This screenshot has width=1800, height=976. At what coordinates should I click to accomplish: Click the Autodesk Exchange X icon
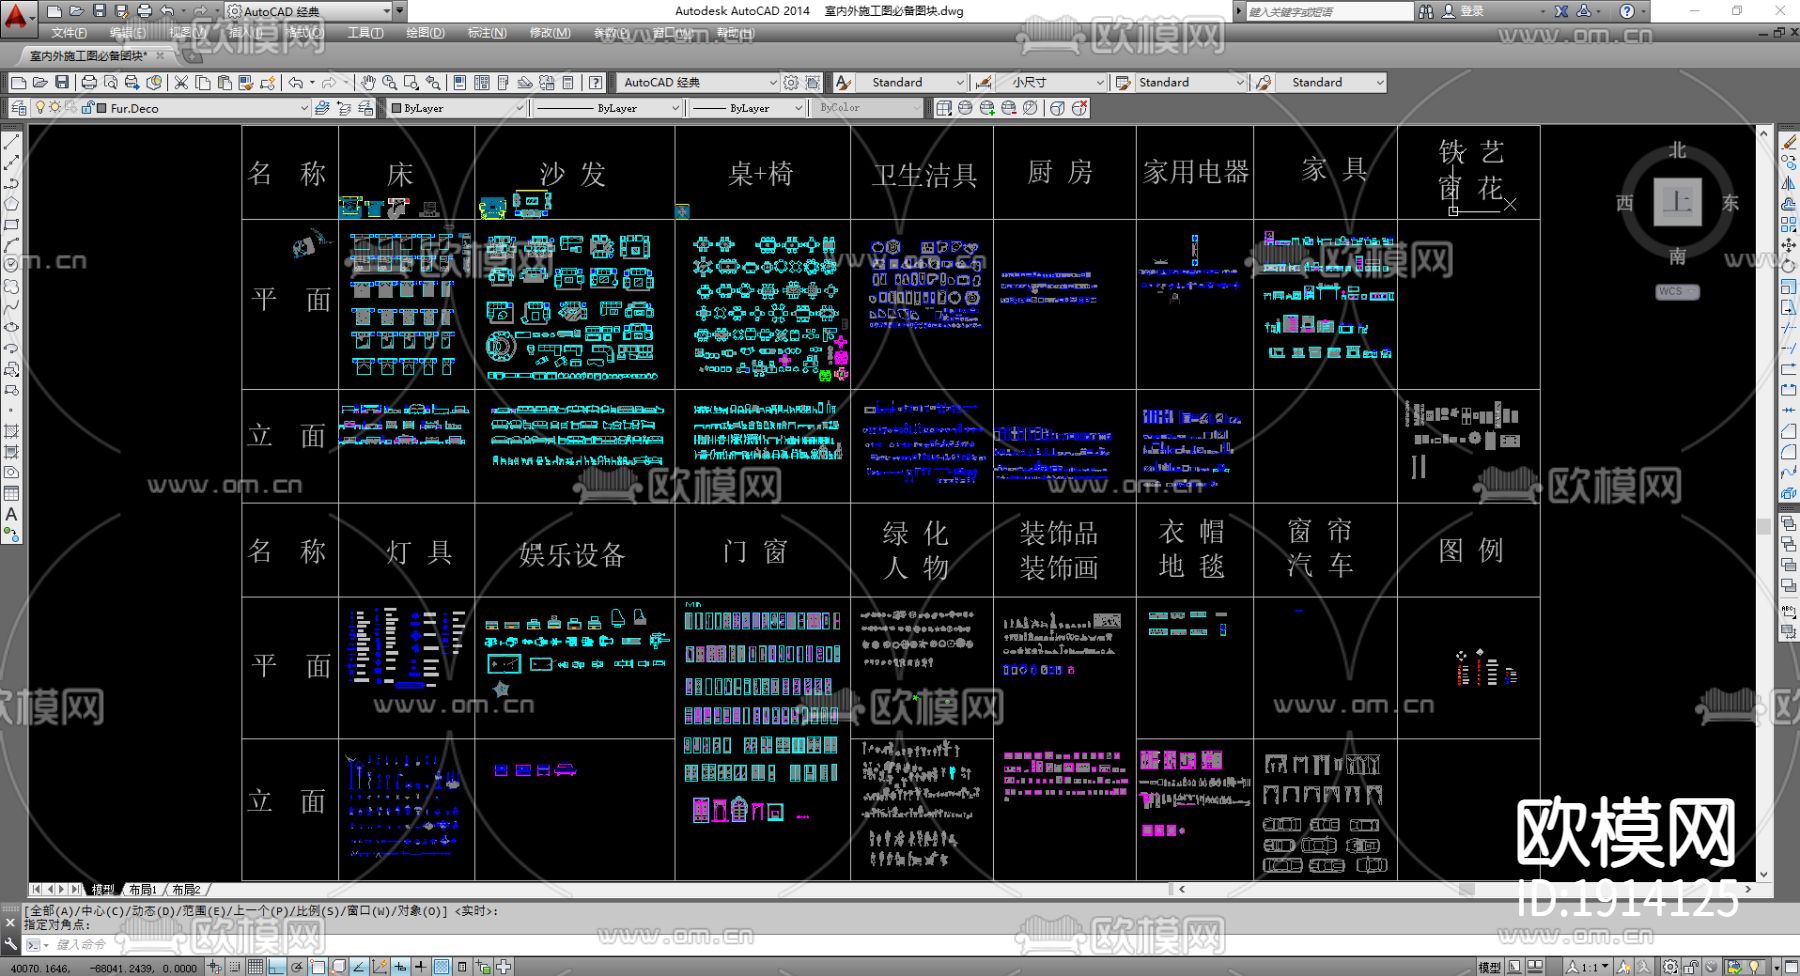pyautogui.click(x=1561, y=11)
